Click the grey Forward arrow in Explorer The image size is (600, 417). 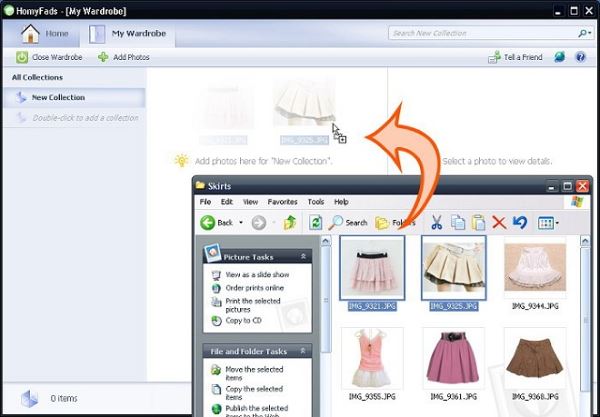259,223
